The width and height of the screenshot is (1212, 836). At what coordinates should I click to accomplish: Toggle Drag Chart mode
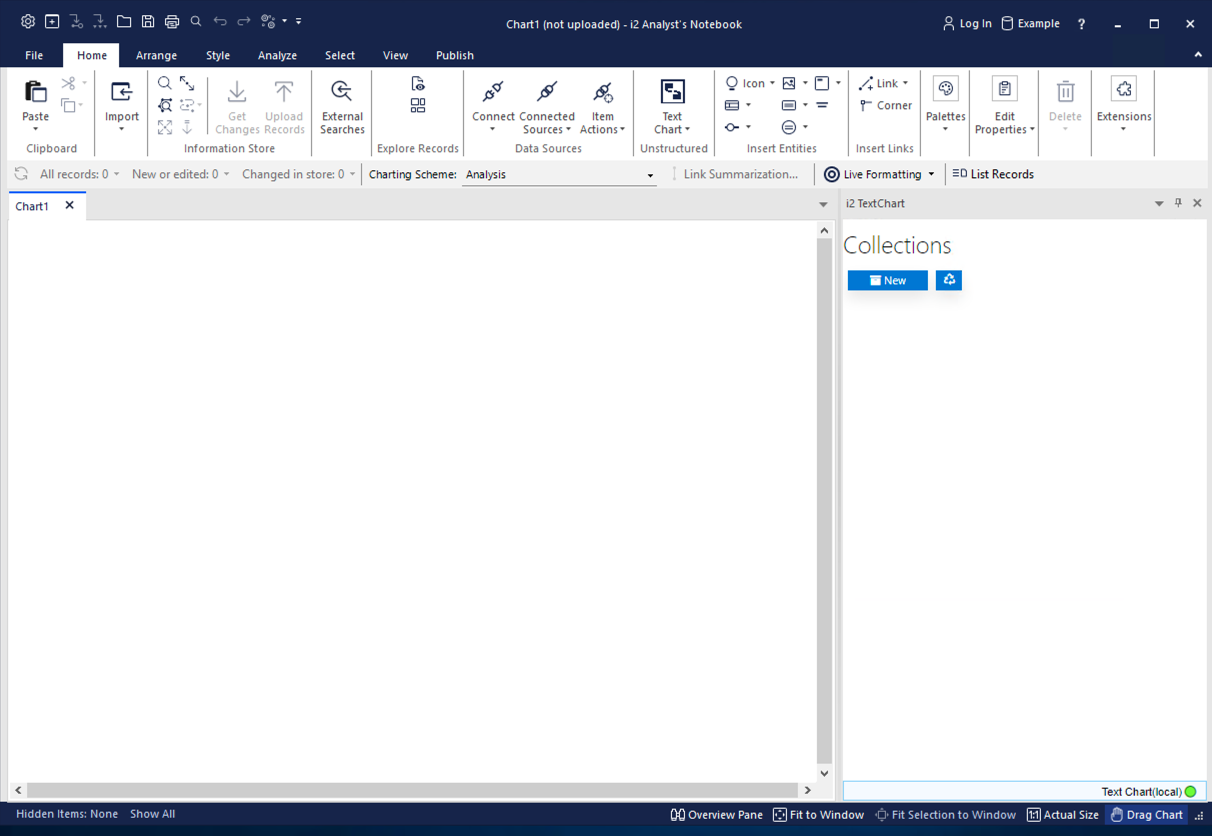click(1146, 815)
